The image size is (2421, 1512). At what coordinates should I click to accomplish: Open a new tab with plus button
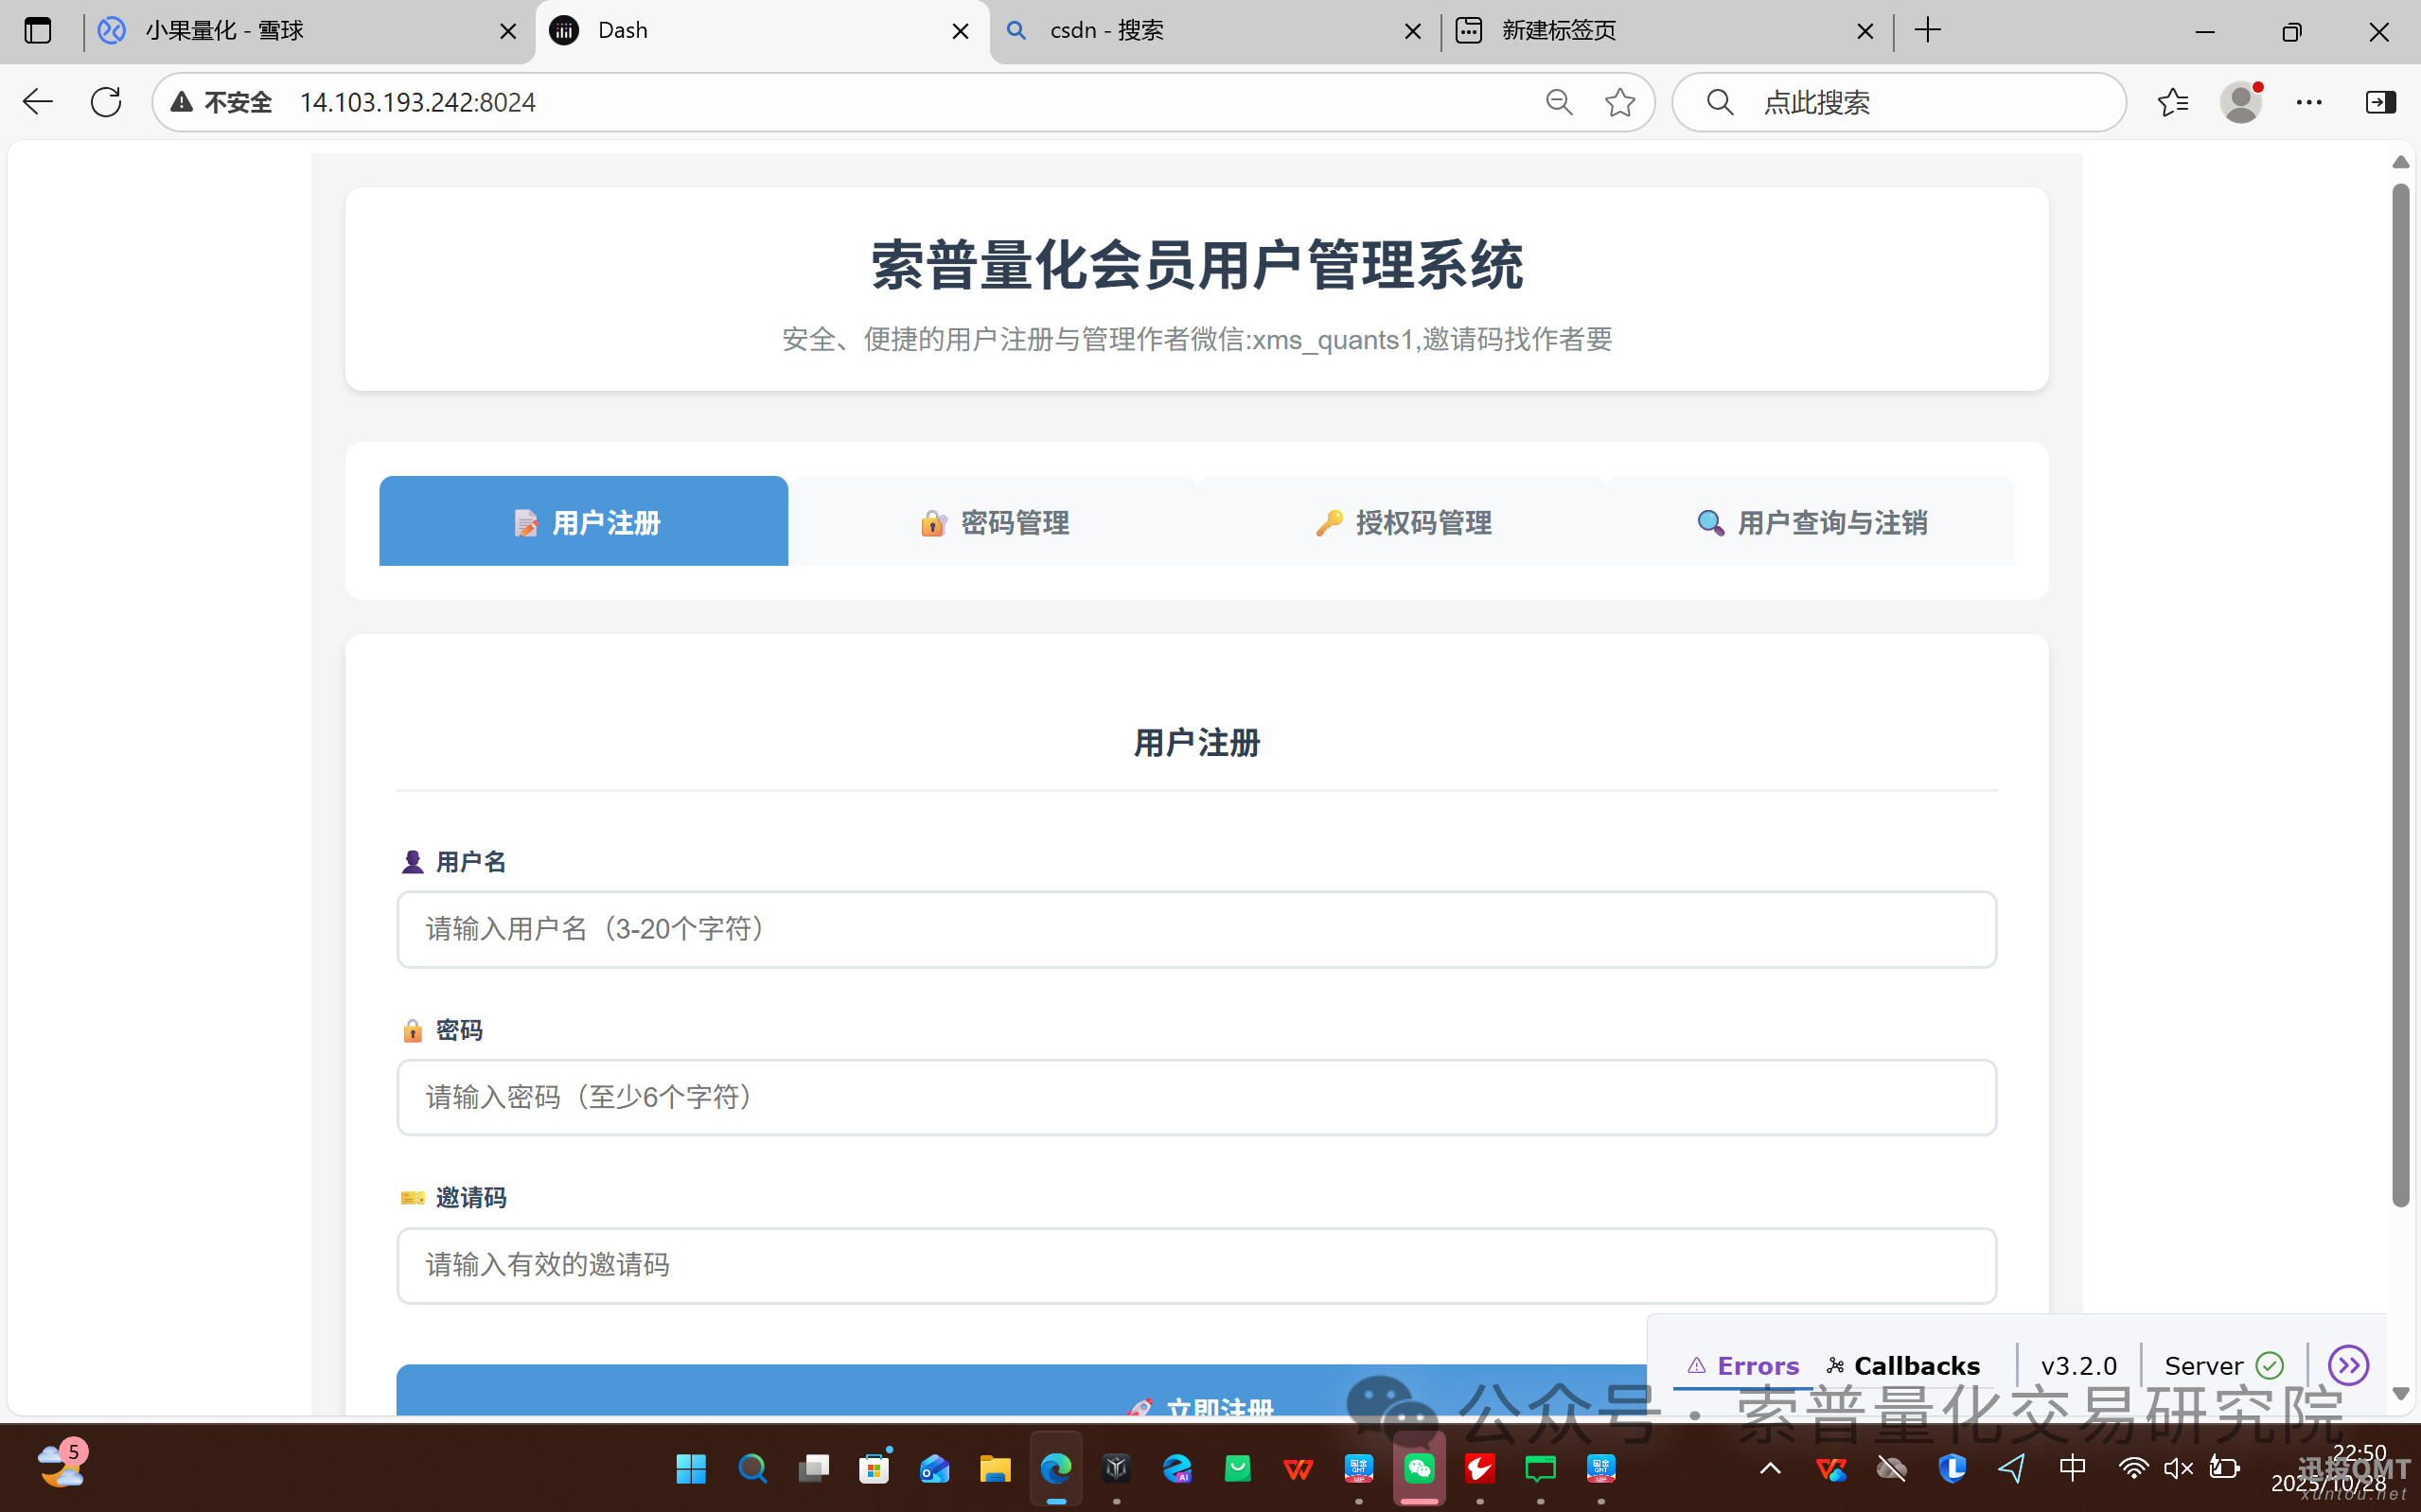point(1928,31)
